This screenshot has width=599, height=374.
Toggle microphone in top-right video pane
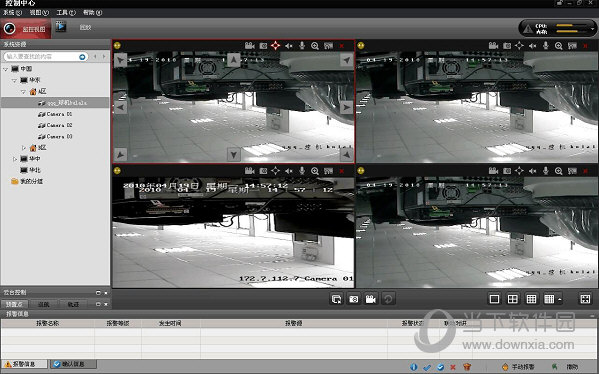[546, 45]
